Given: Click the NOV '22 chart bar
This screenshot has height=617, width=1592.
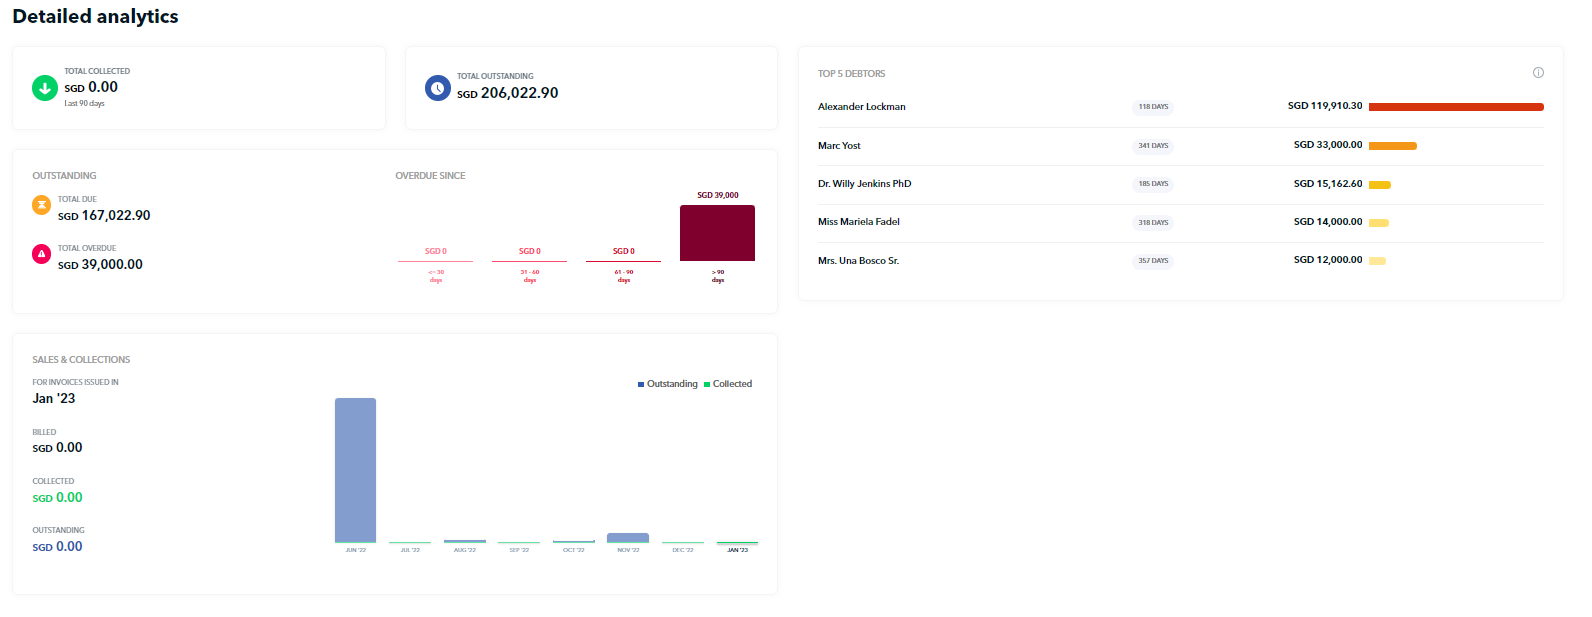Looking at the screenshot, I should point(628,538).
